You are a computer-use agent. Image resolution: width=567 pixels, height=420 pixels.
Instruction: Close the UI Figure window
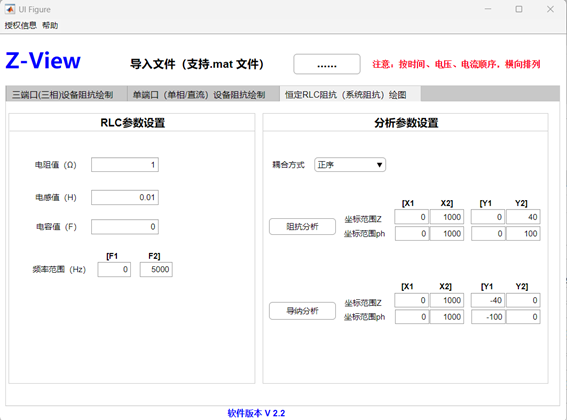coord(550,9)
